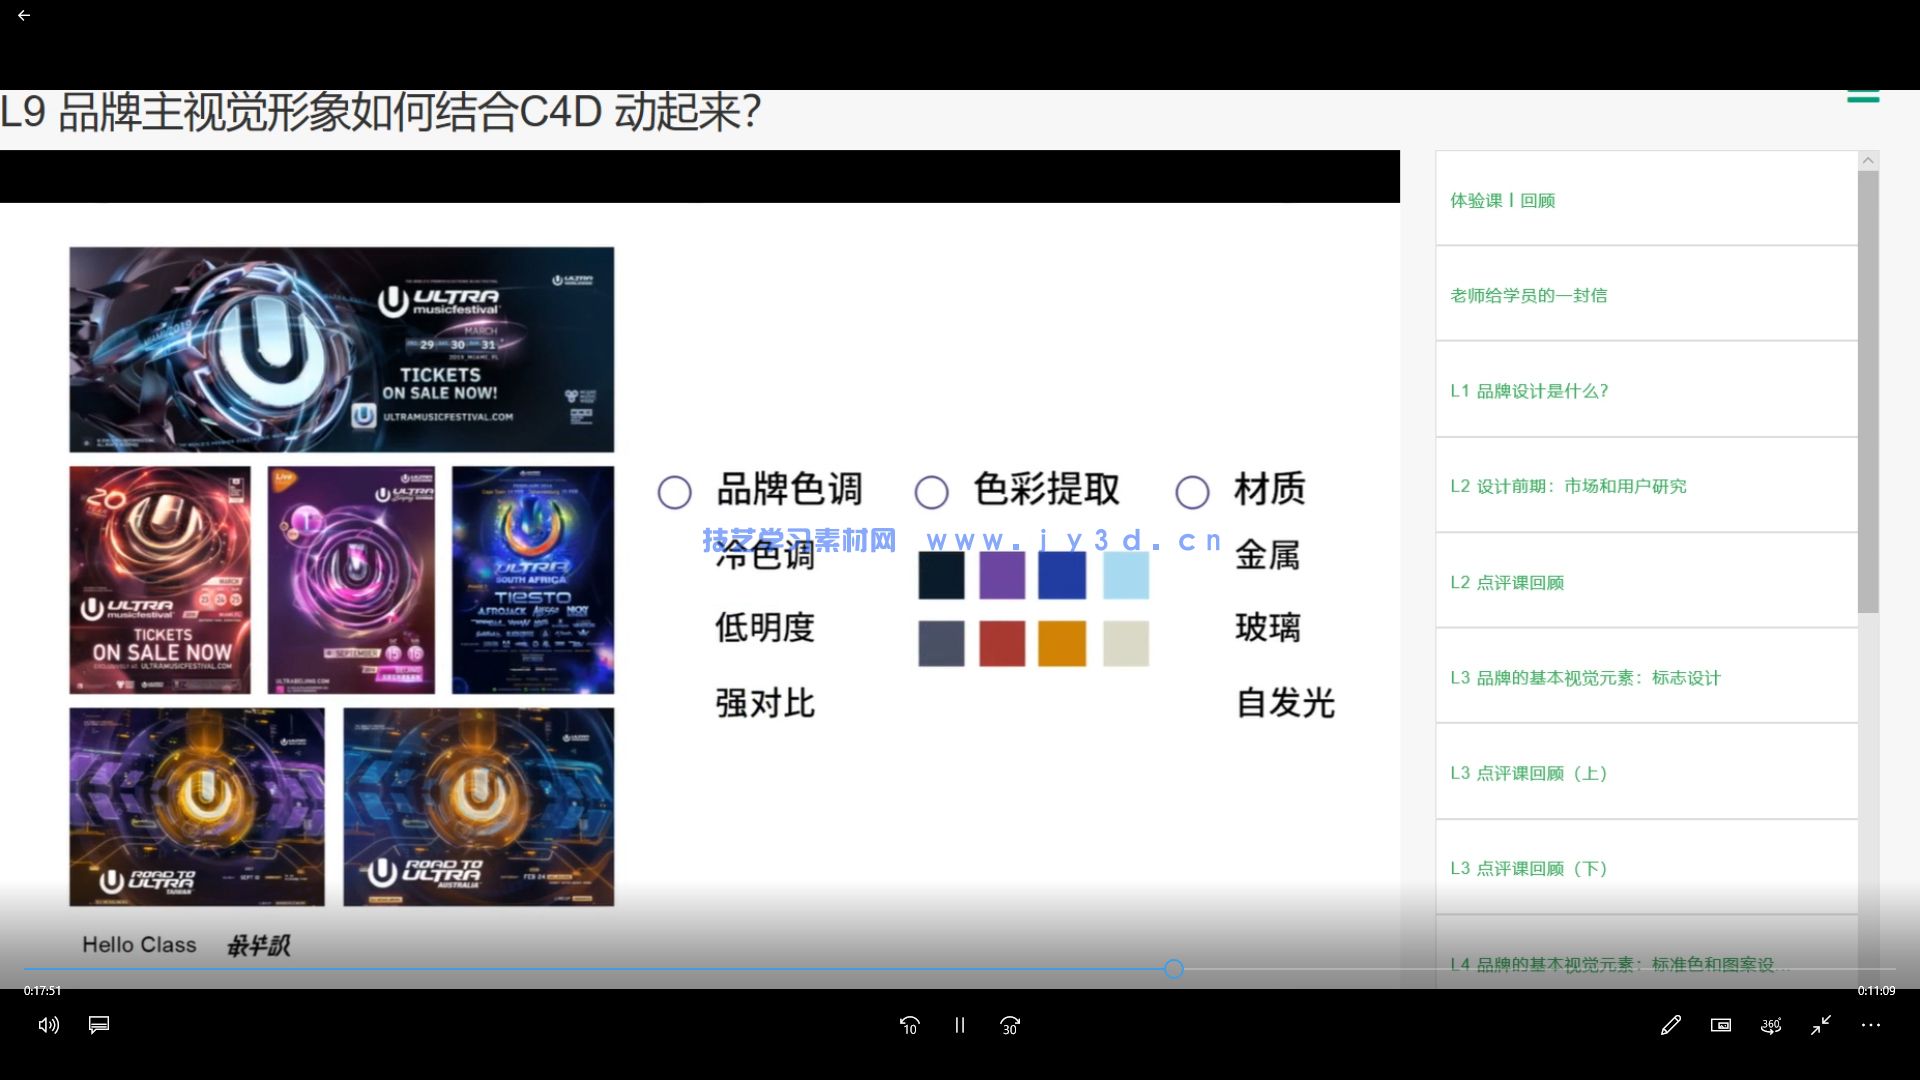Click the scroll-up chevron above the chapter list
Screen dimensions: 1920x1080
[x=1868, y=159]
